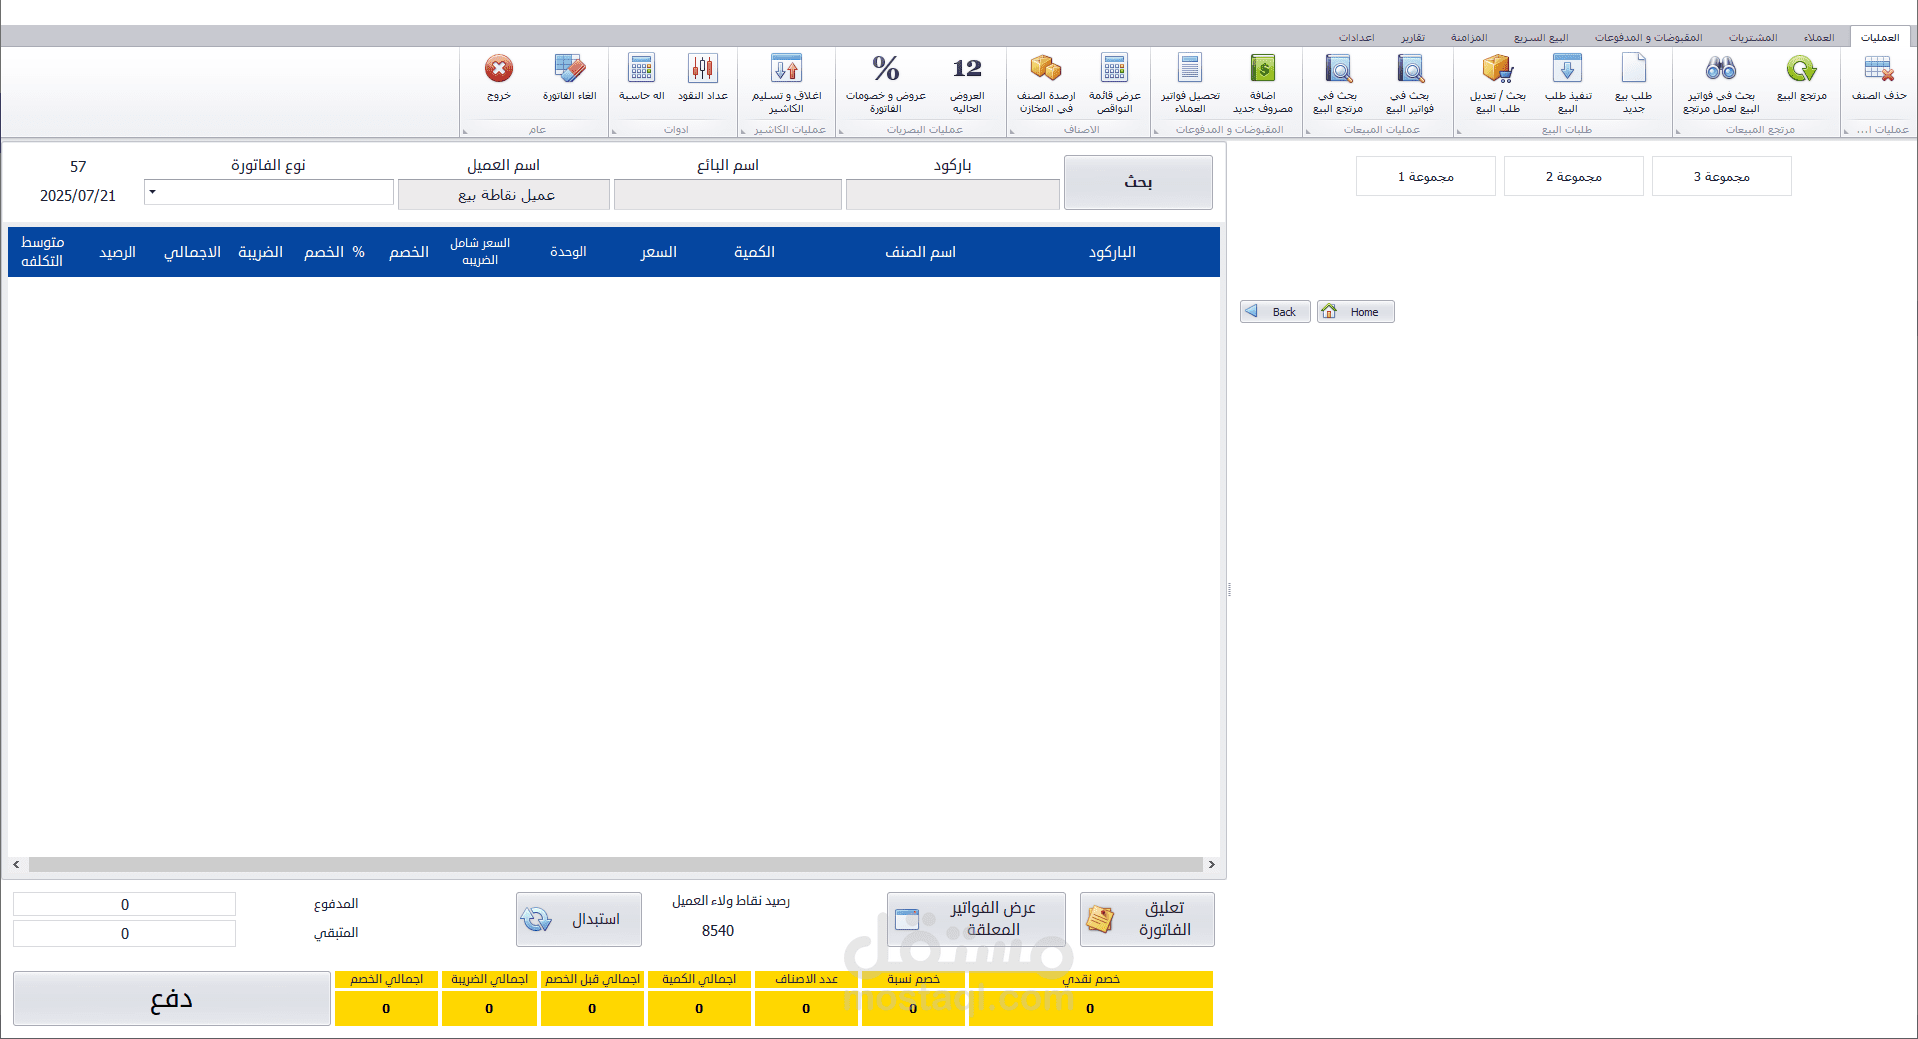Click the Back arrow button
The image size is (1918, 1039).
(x=1275, y=312)
